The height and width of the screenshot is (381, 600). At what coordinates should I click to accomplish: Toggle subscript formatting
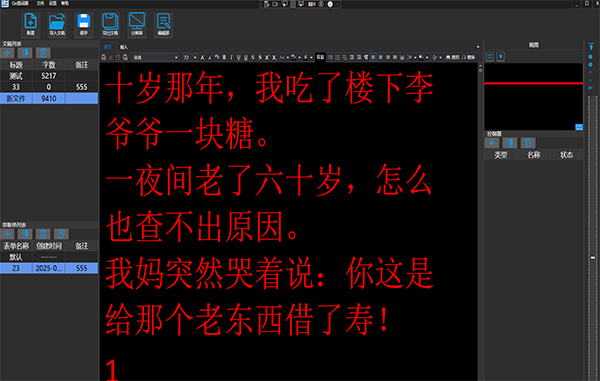(274, 57)
